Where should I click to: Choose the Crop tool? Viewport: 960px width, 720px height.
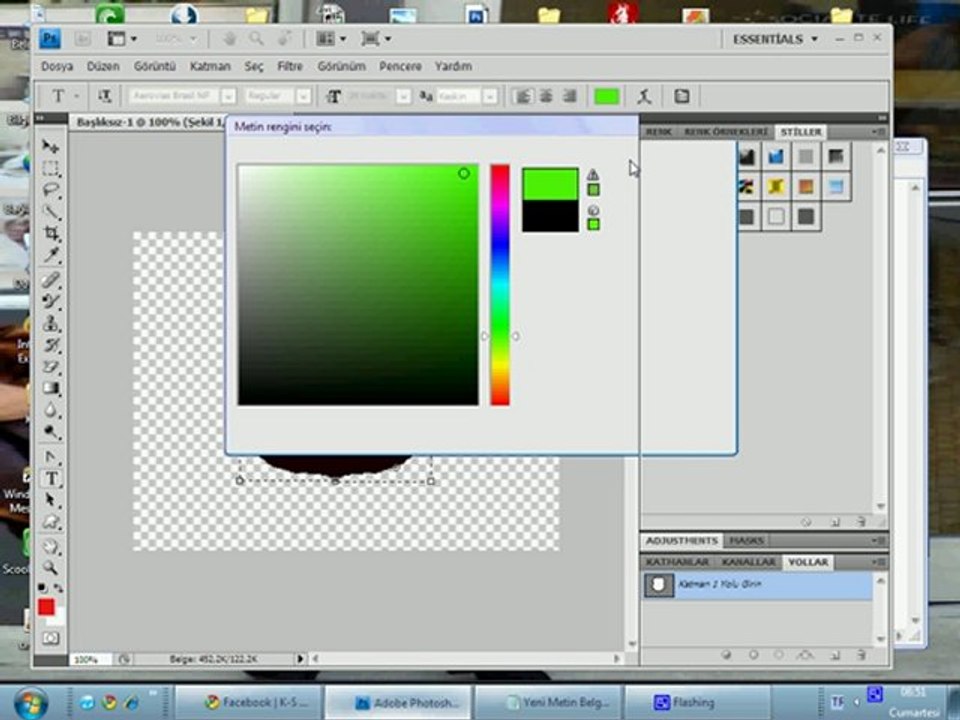(50, 234)
